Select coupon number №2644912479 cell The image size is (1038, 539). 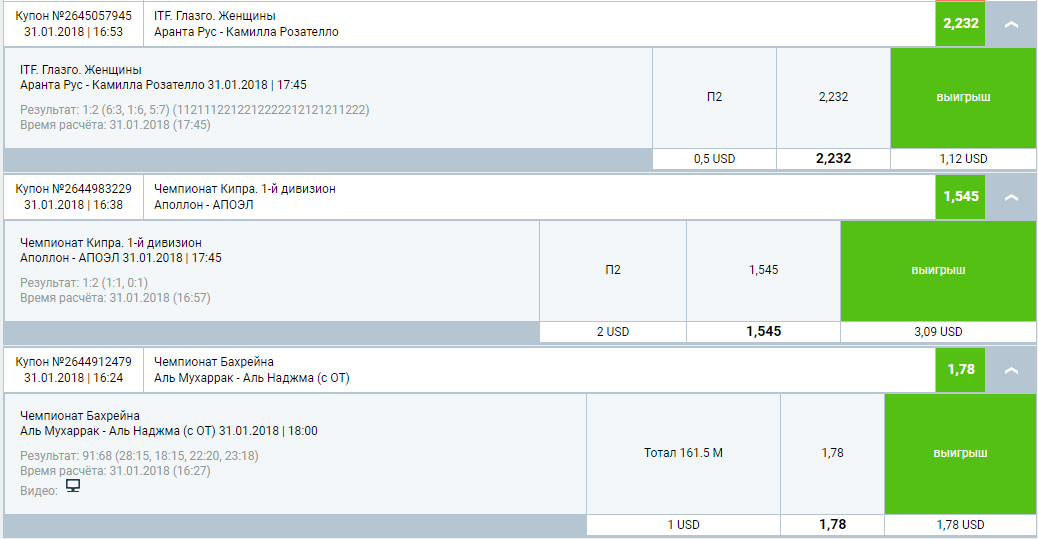point(73,369)
